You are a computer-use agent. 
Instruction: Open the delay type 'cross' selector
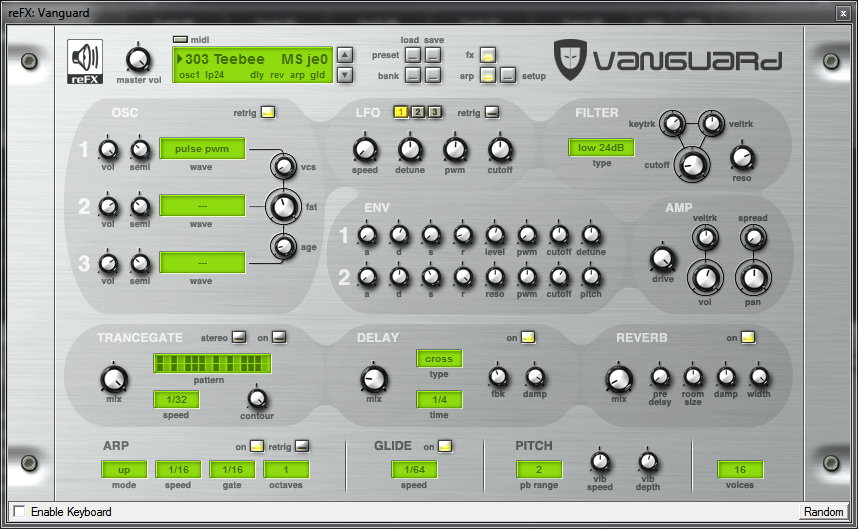coord(439,358)
